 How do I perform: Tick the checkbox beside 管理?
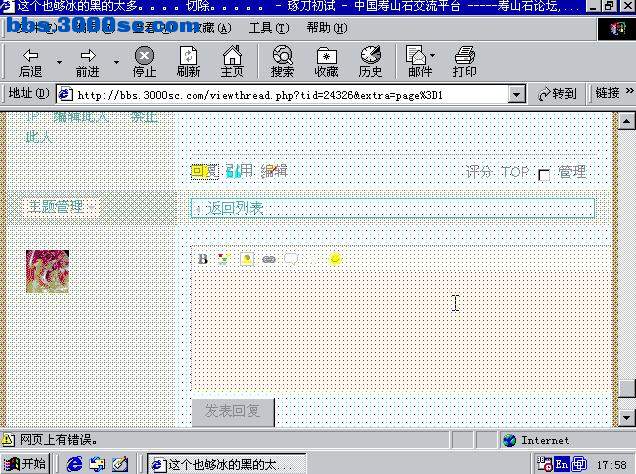click(544, 175)
